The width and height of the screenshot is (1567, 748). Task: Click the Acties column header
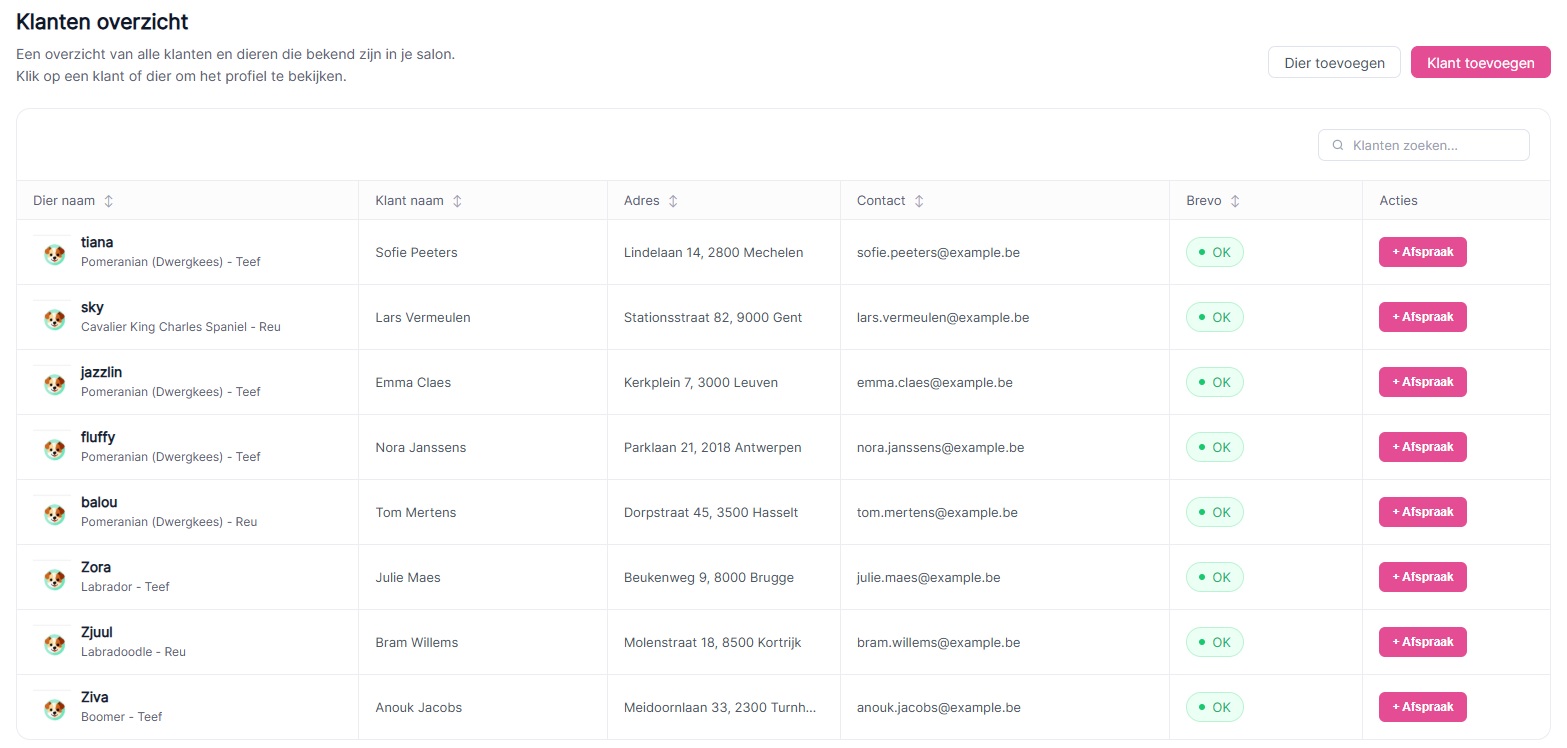[1398, 200]
